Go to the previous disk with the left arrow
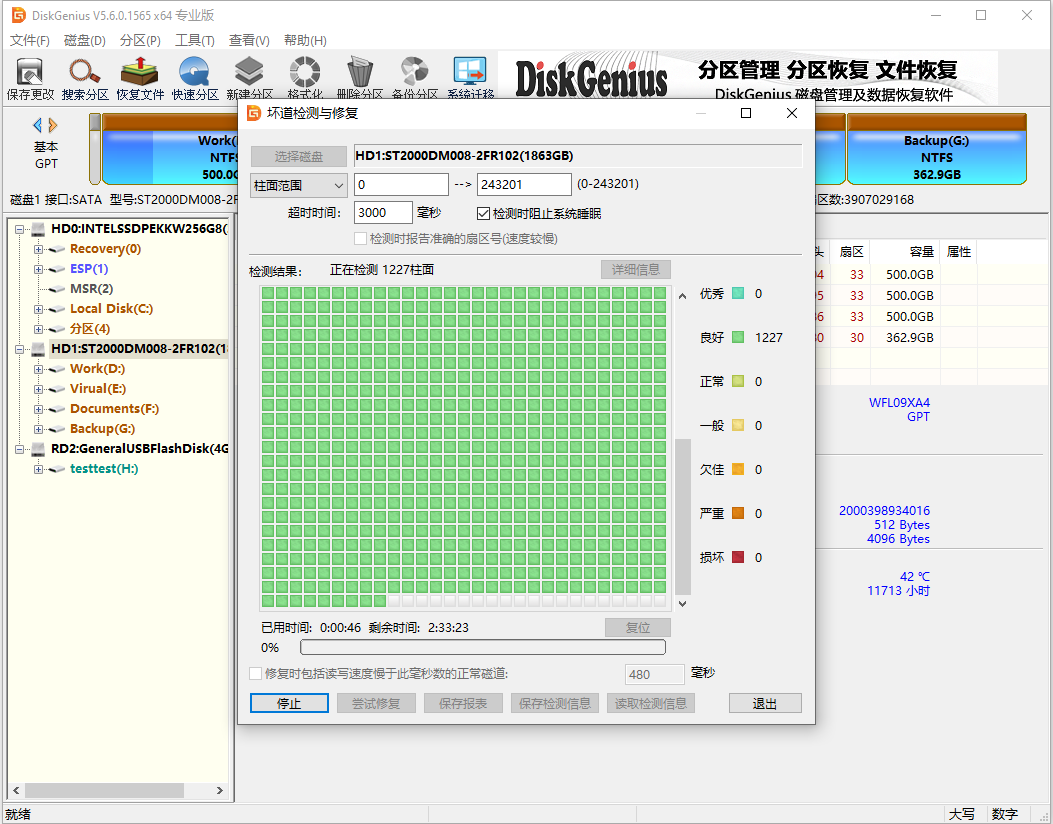1053x824 pixels. 38,125
